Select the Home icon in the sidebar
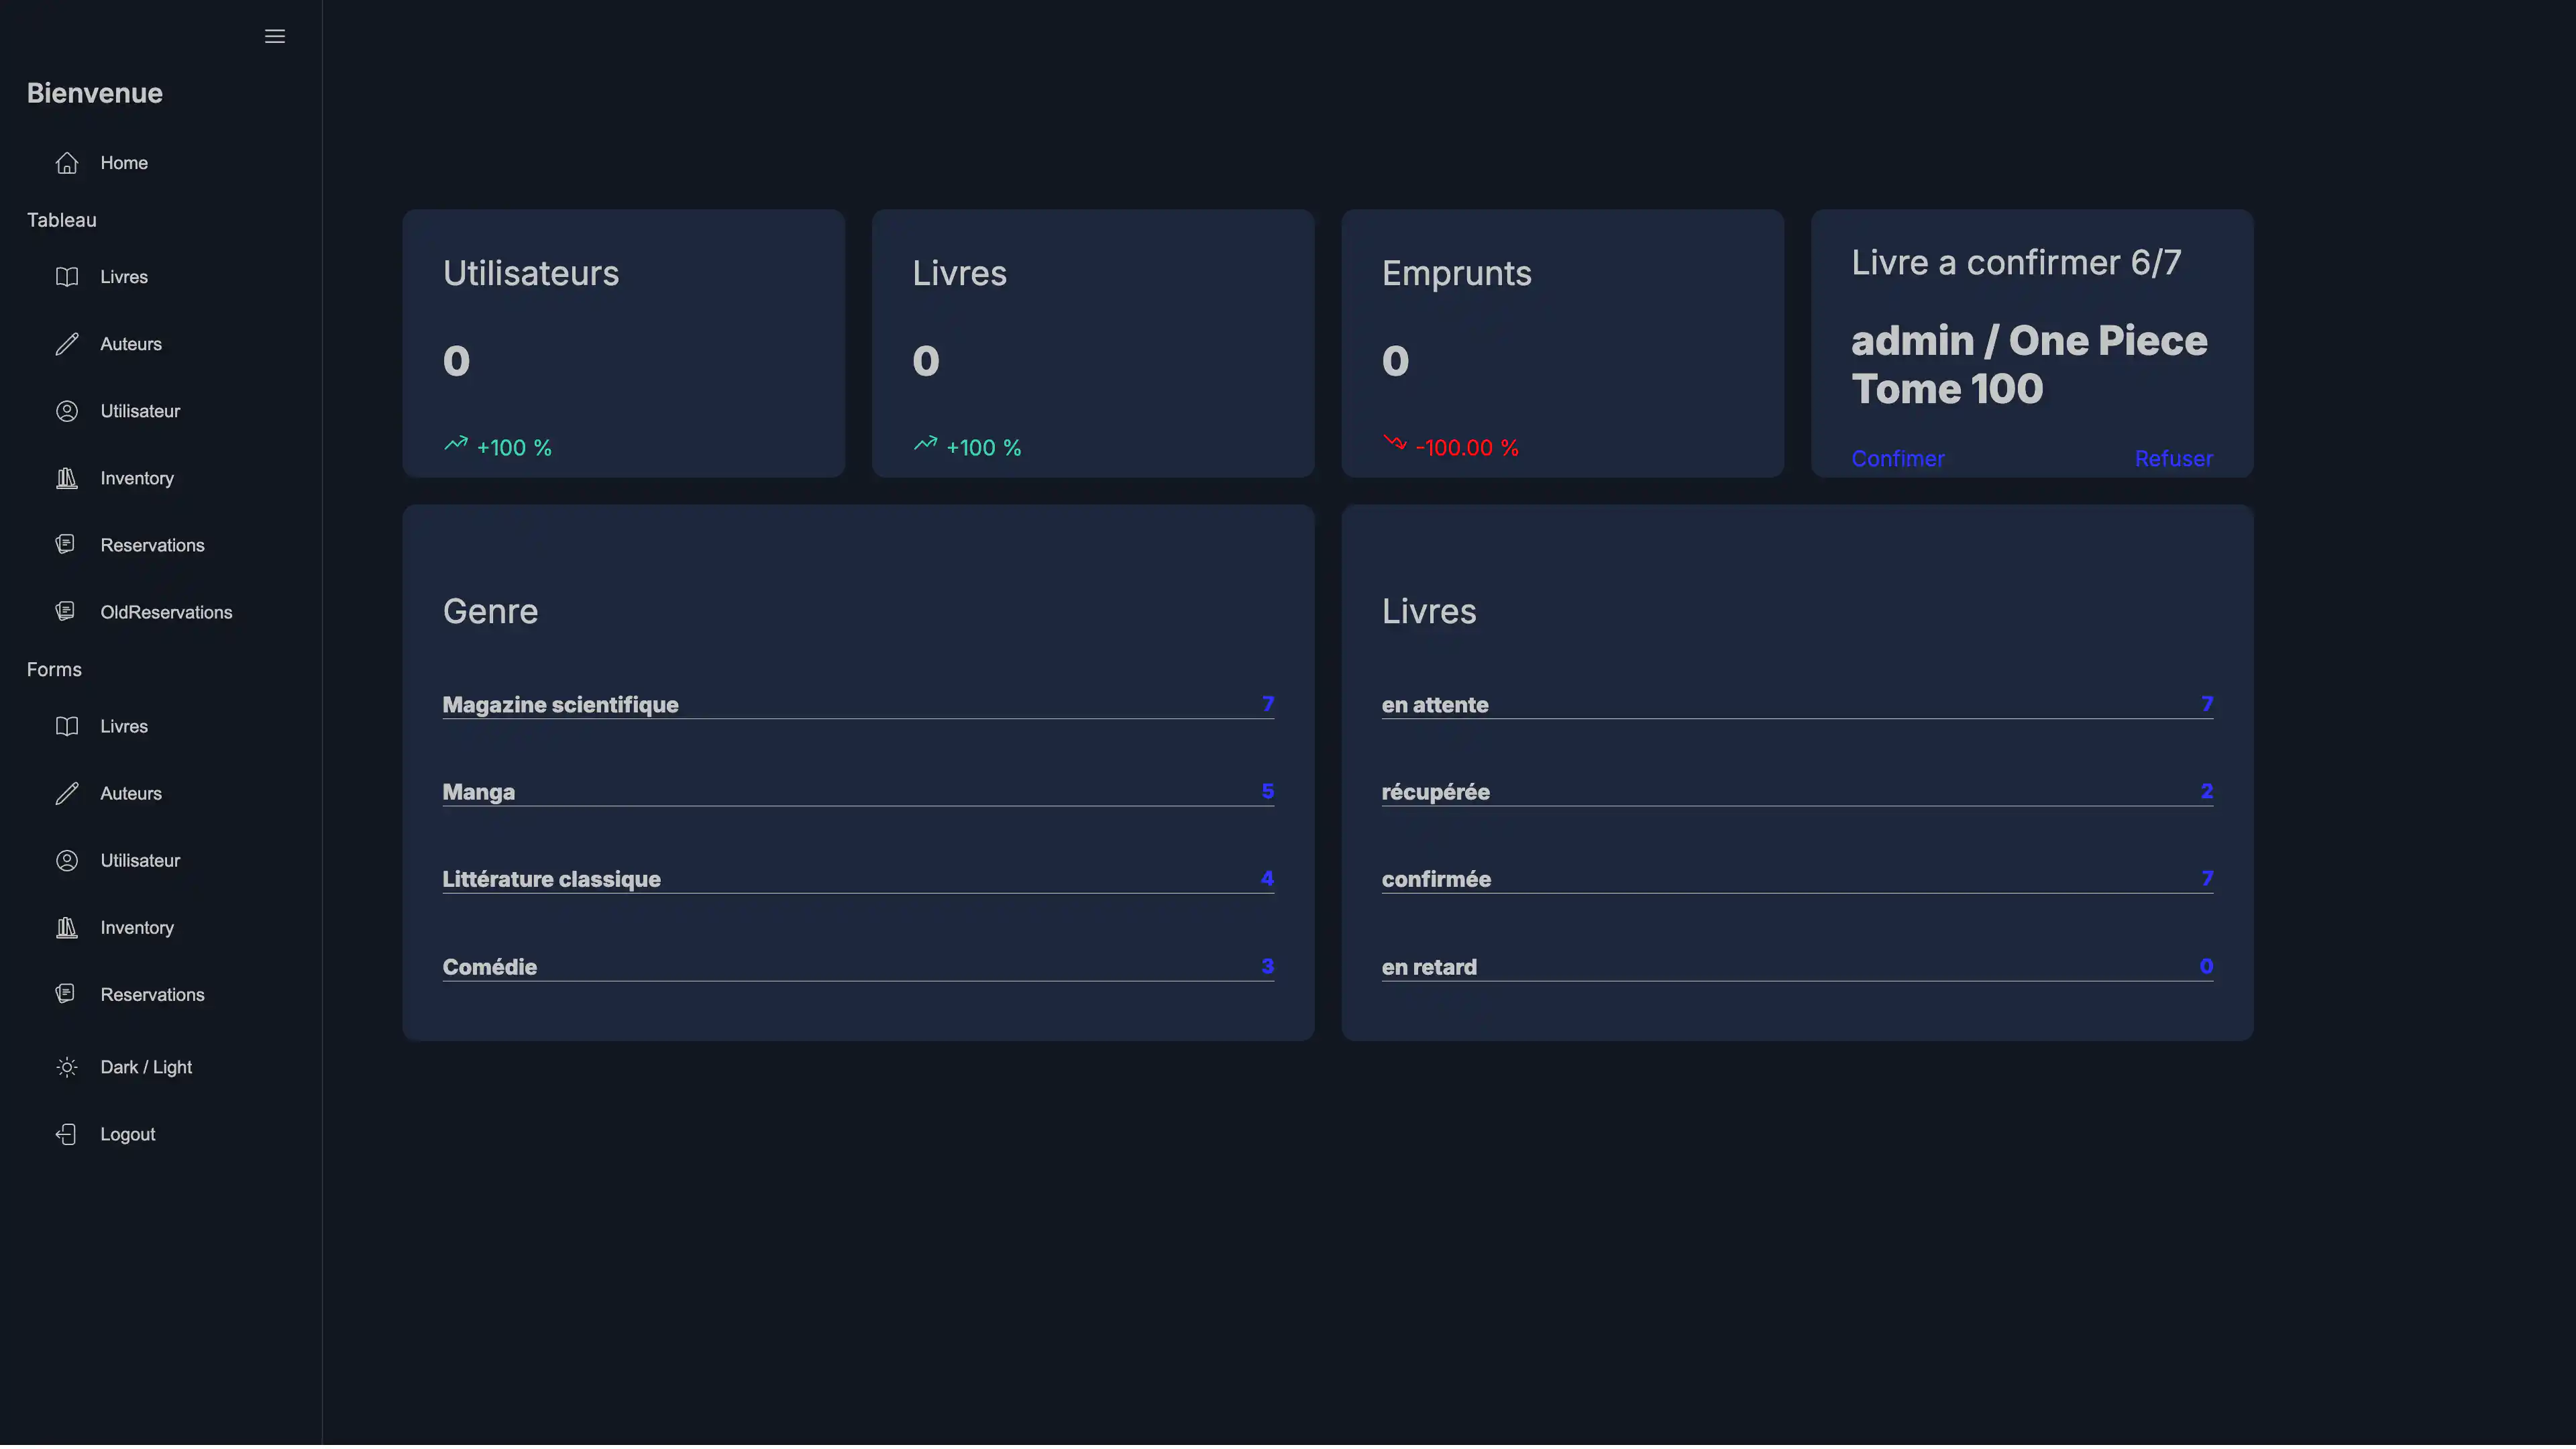The height and width of the screenshot is (1449, 2576). [67, 162]
